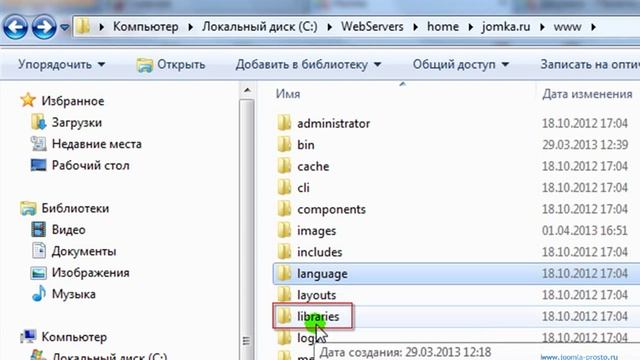Click the images folder icon

tap(284, 230)
